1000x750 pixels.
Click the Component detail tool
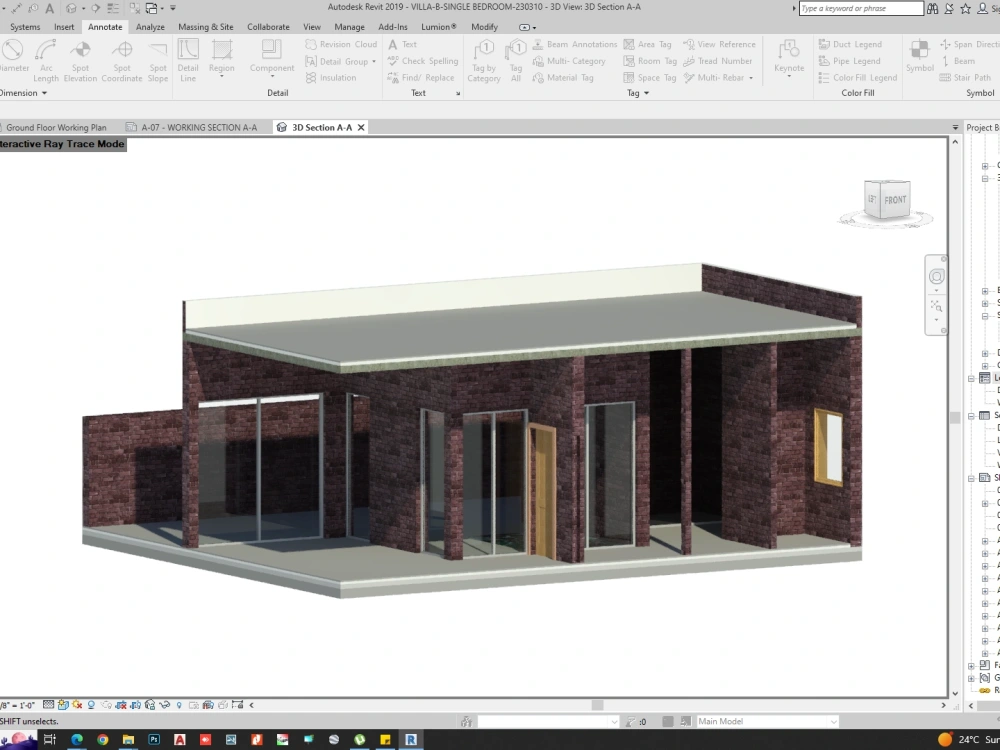pyautogui.click(x=272, y=61)
